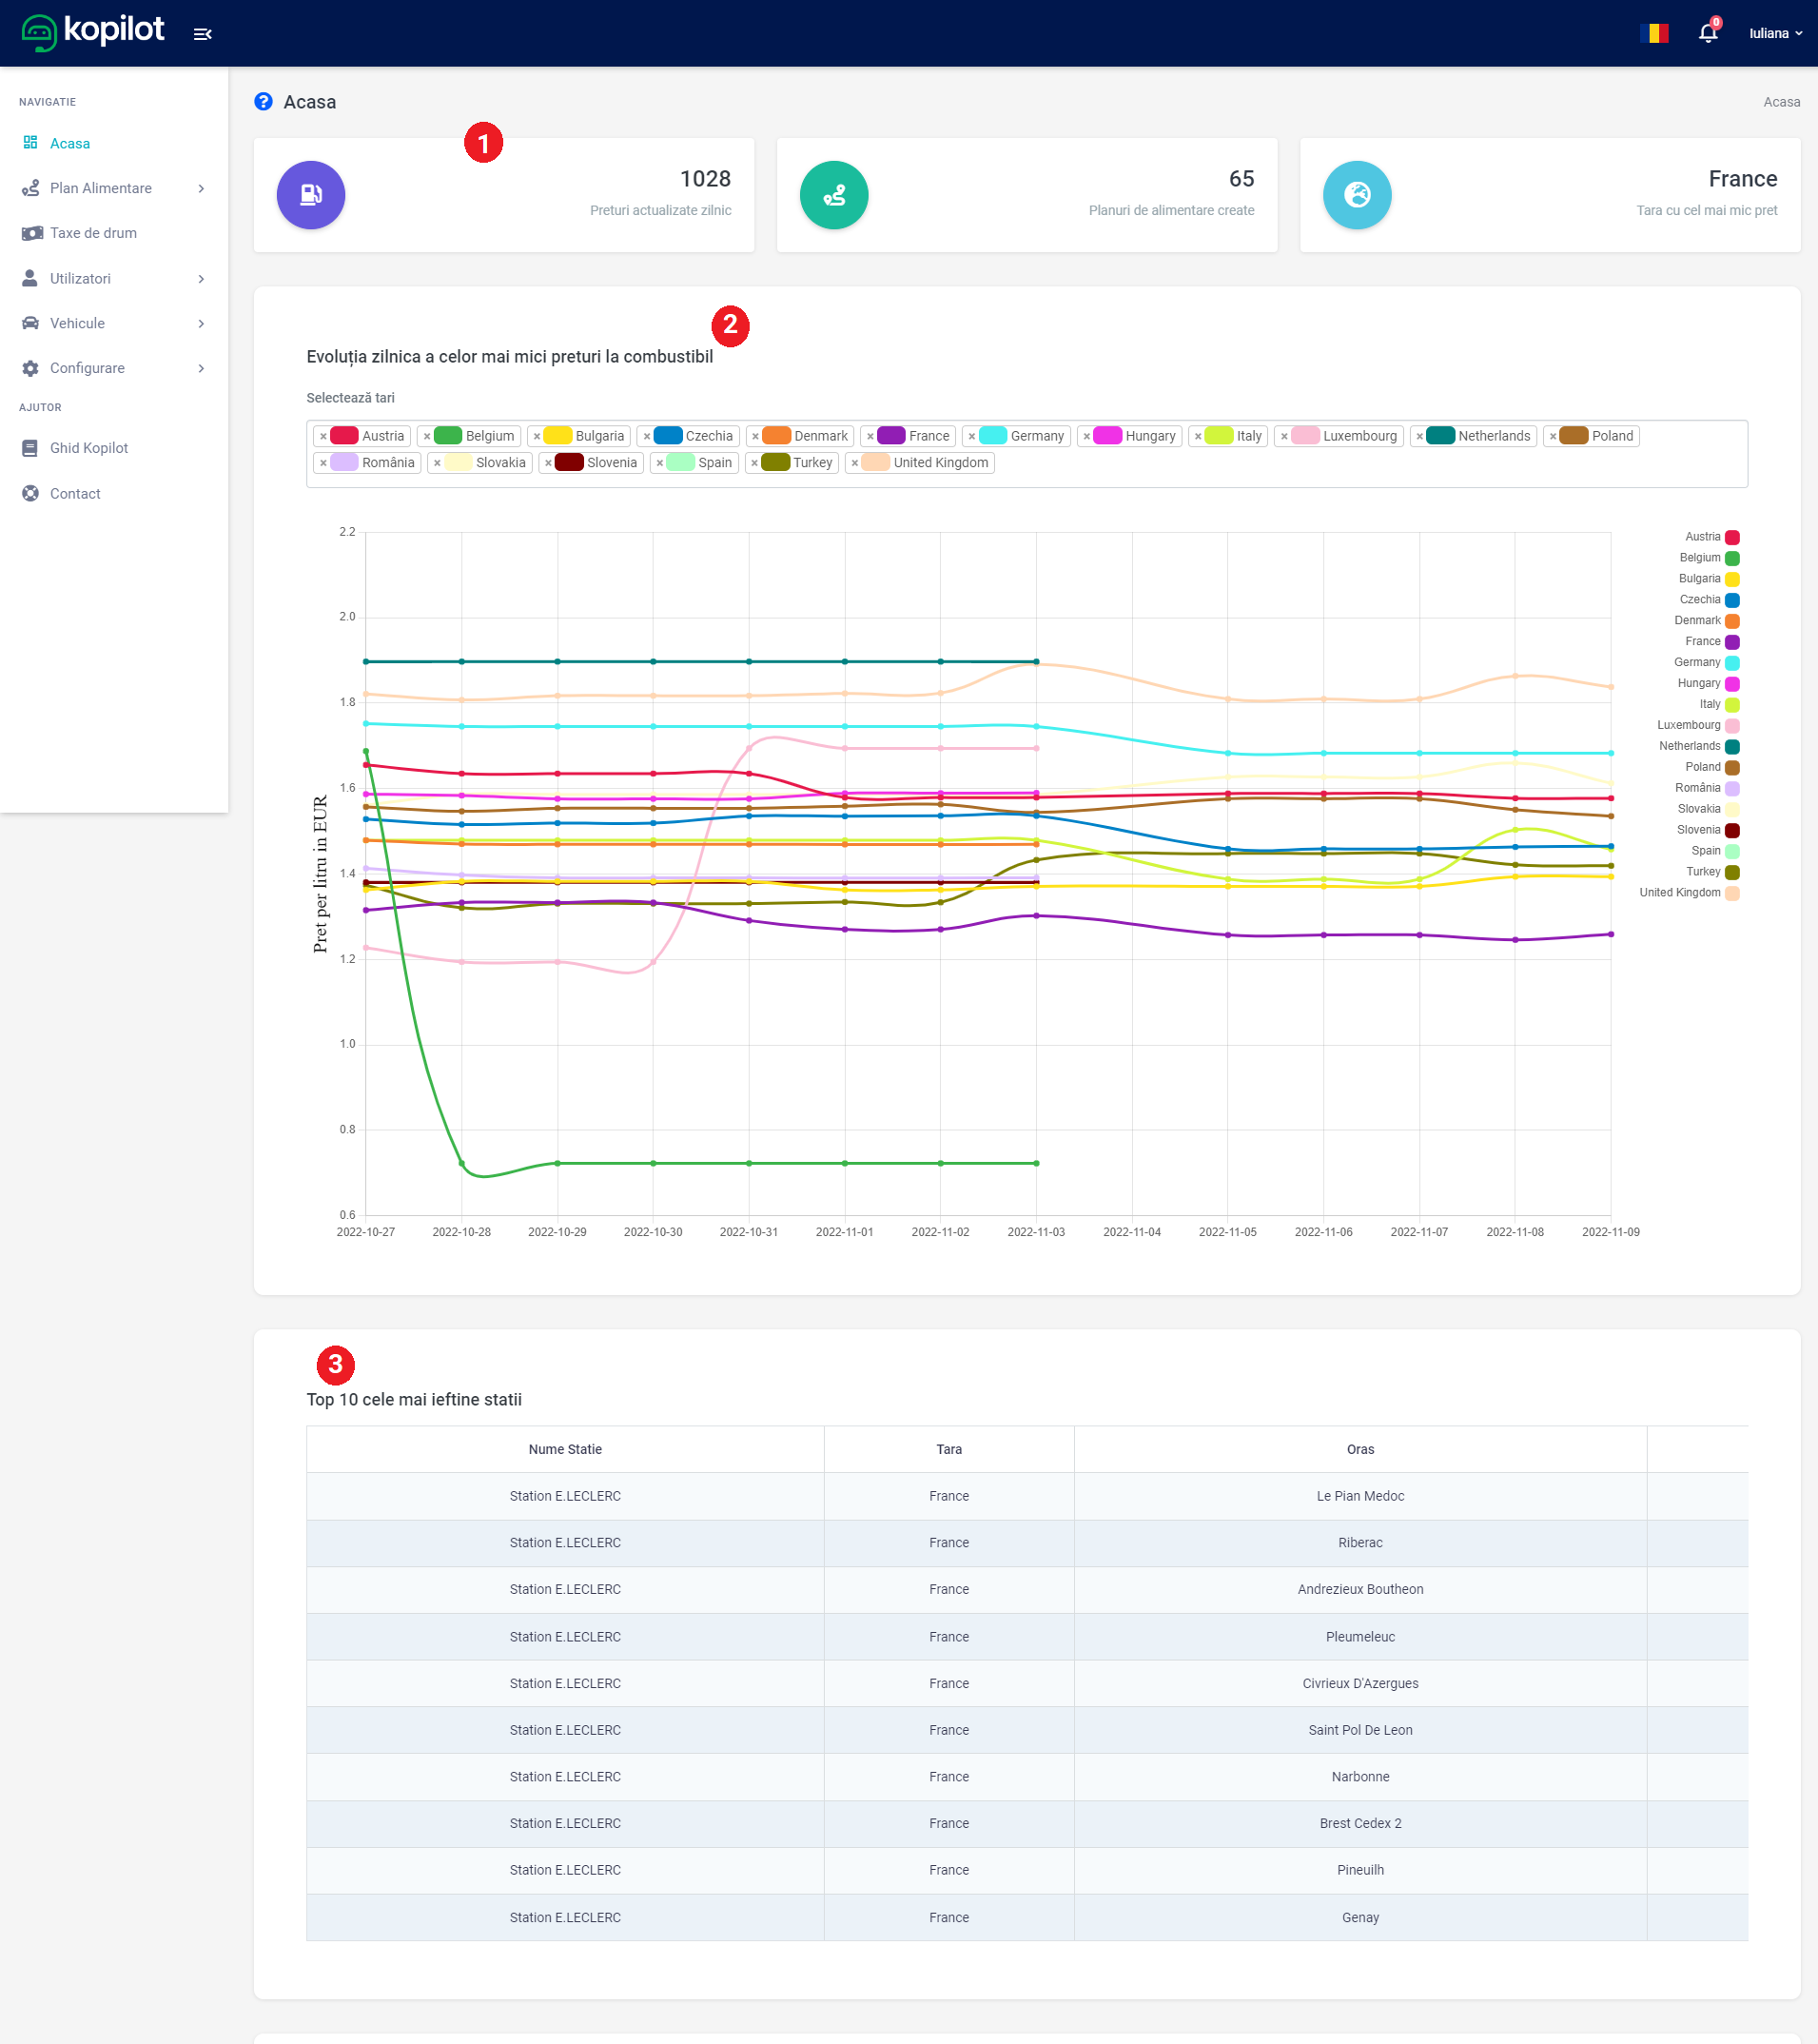The image size is (1818, 2044).
Task: Go to Taxe de drum page
Action: click(x=93, y=233)
